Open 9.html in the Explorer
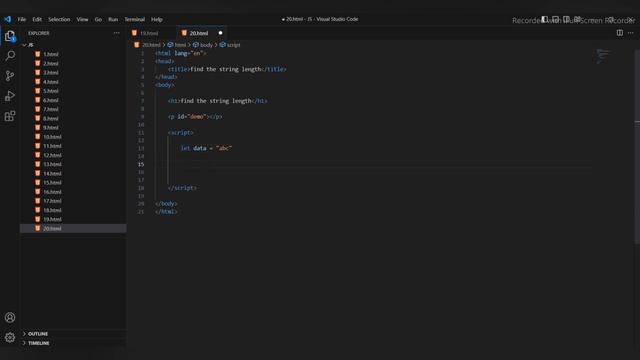This screenshot has height=360, width=640. click(73, 128)
